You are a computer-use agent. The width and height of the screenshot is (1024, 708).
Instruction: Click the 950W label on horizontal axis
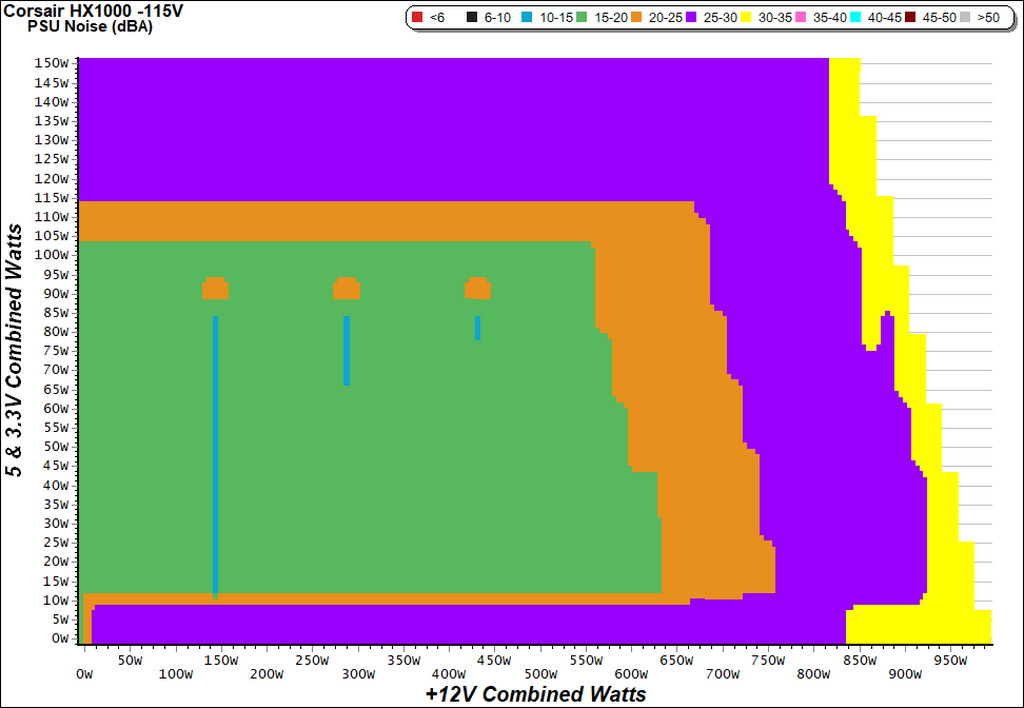pyautogui.click(x=950, y=660)
